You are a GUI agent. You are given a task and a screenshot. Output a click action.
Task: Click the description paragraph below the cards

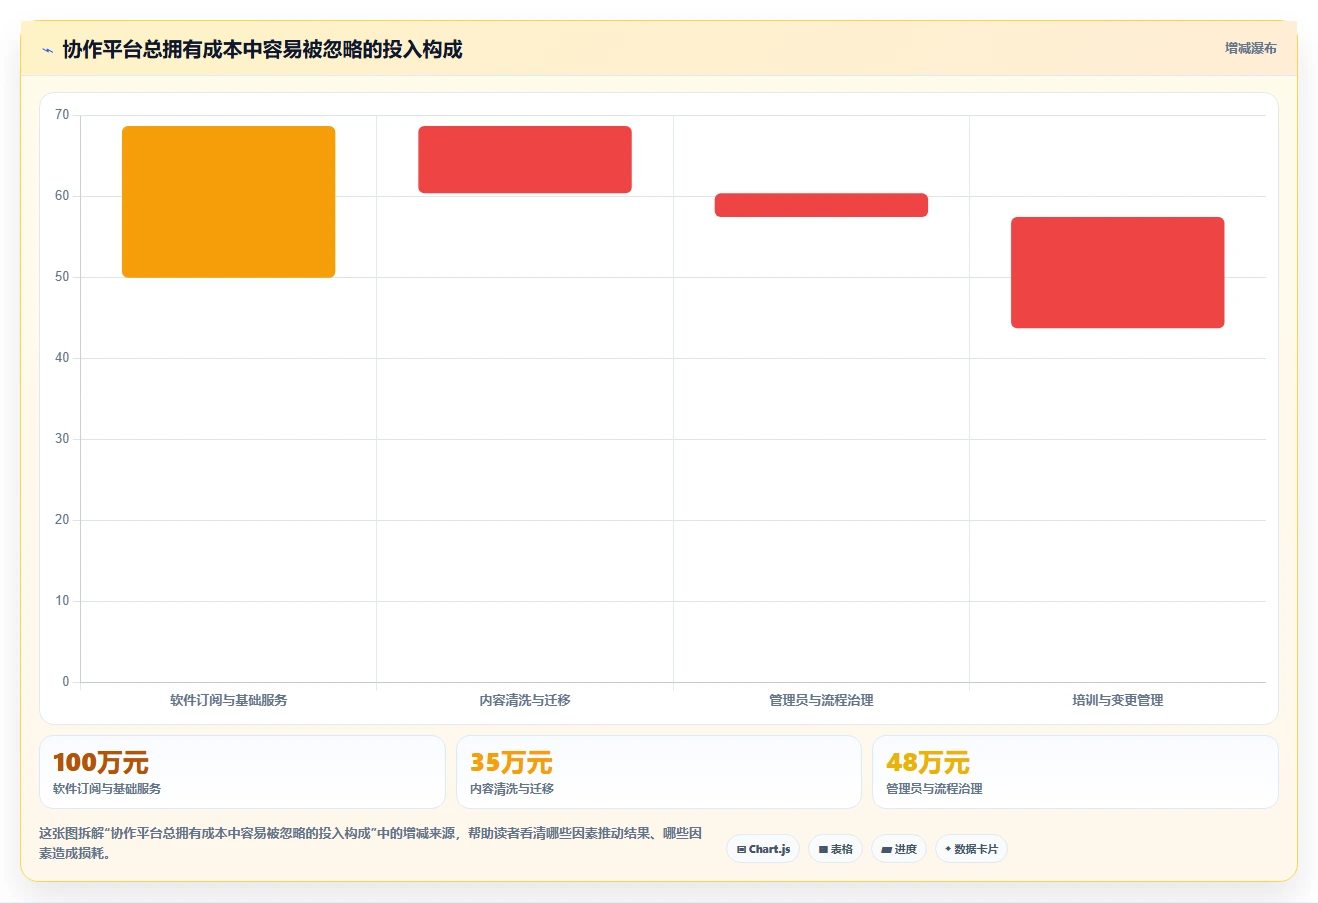coord(371,843)
